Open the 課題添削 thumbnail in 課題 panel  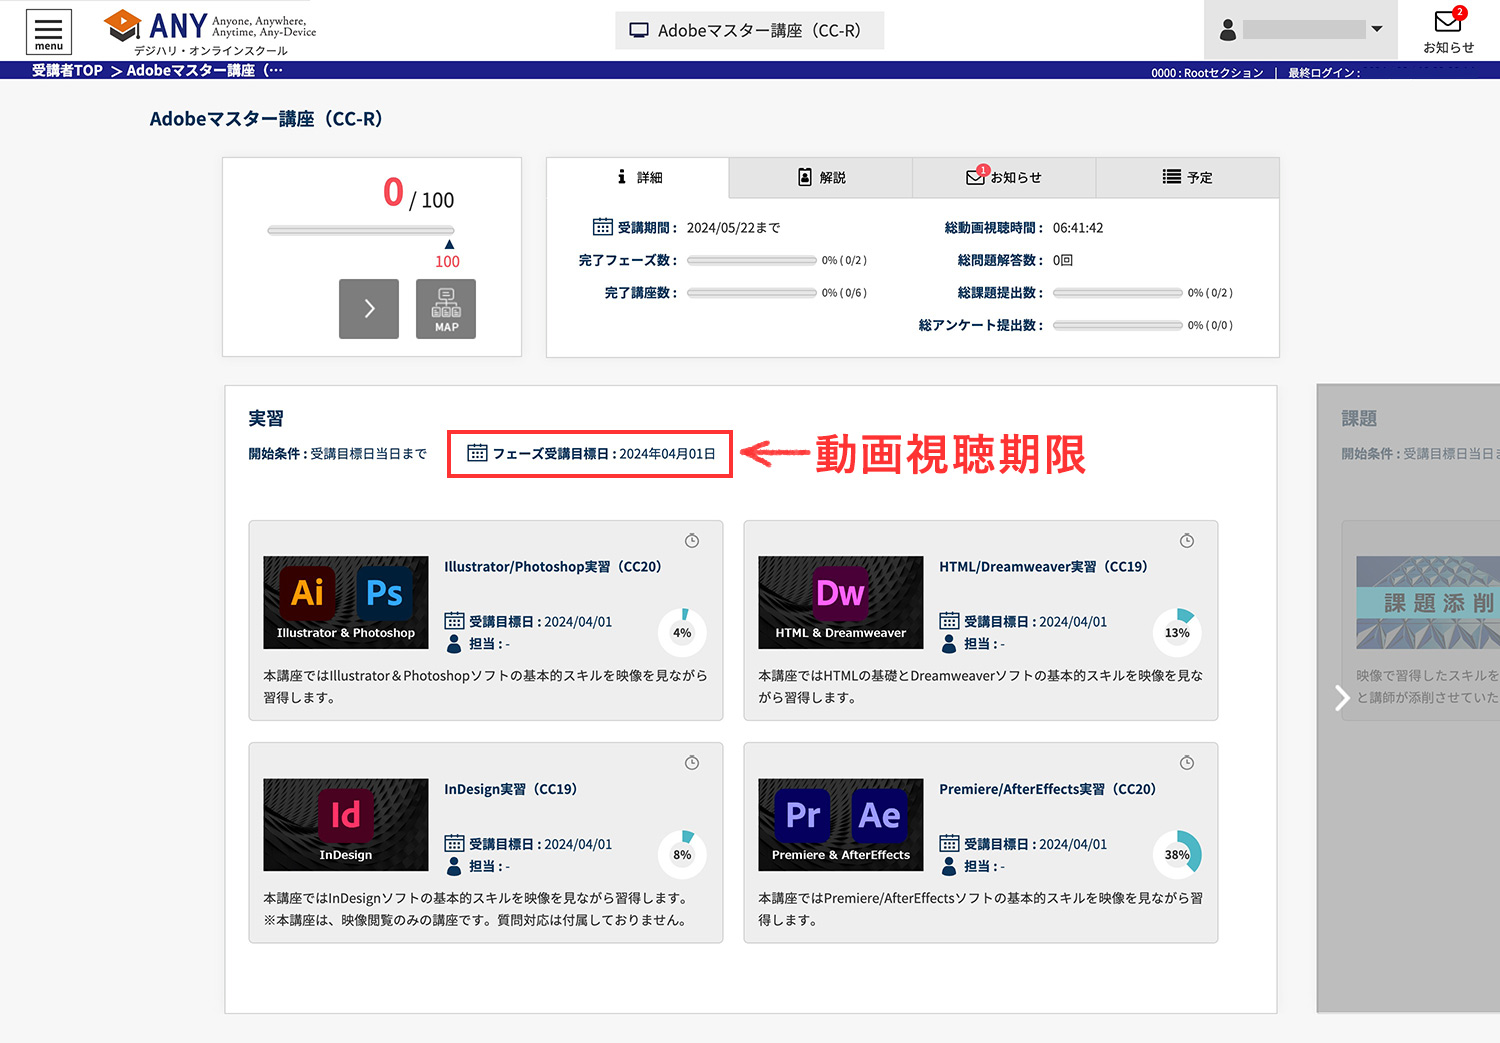1428,603
